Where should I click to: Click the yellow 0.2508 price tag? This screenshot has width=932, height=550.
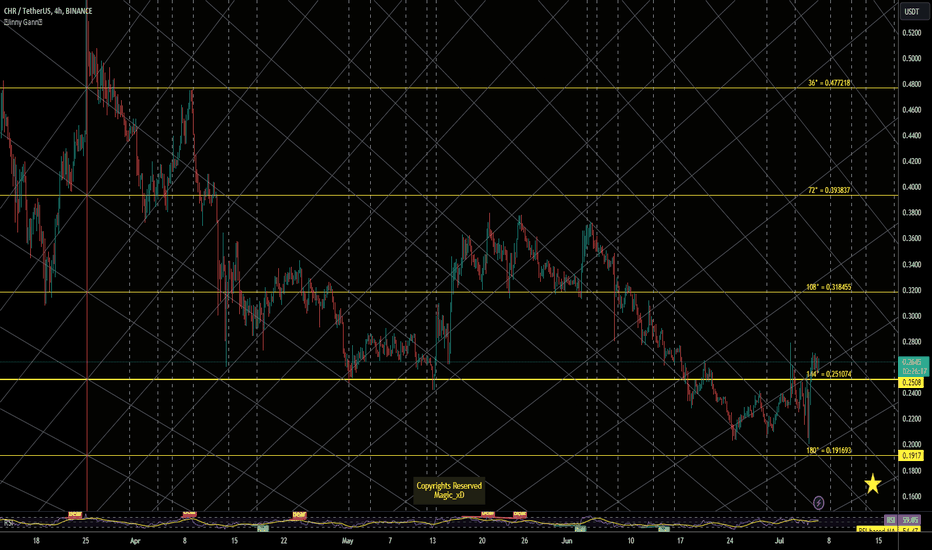pyautogui.click(x=911, y=382)
